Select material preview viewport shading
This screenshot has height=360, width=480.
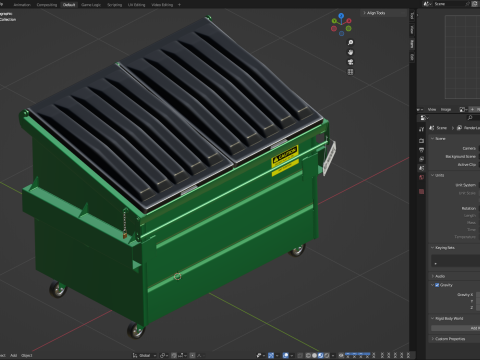point(320,355)
